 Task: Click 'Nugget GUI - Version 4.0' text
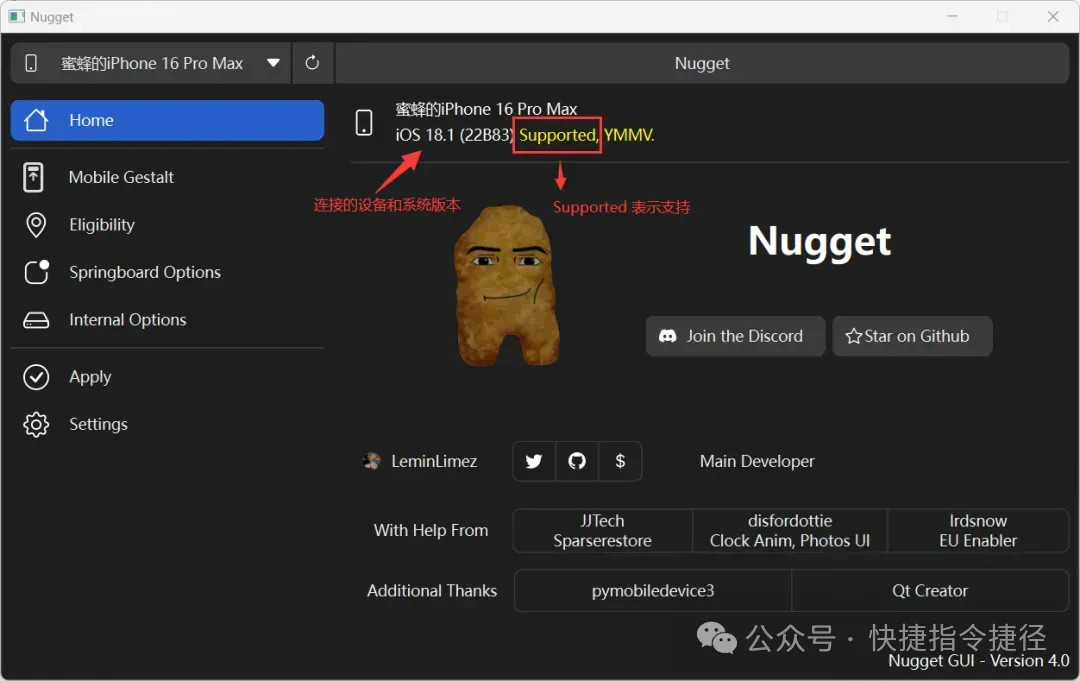pyautogui.click(x=979, y=661)
